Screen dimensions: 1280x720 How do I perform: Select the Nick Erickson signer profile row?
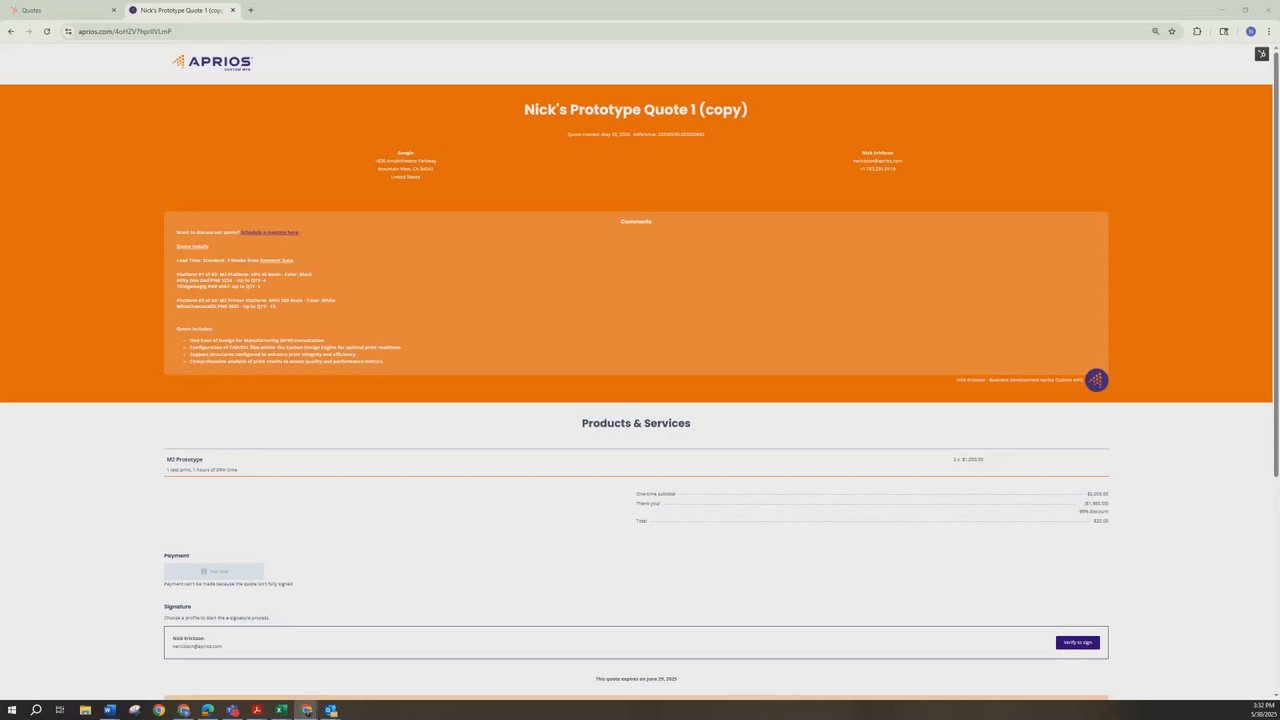tap(636, 642)
